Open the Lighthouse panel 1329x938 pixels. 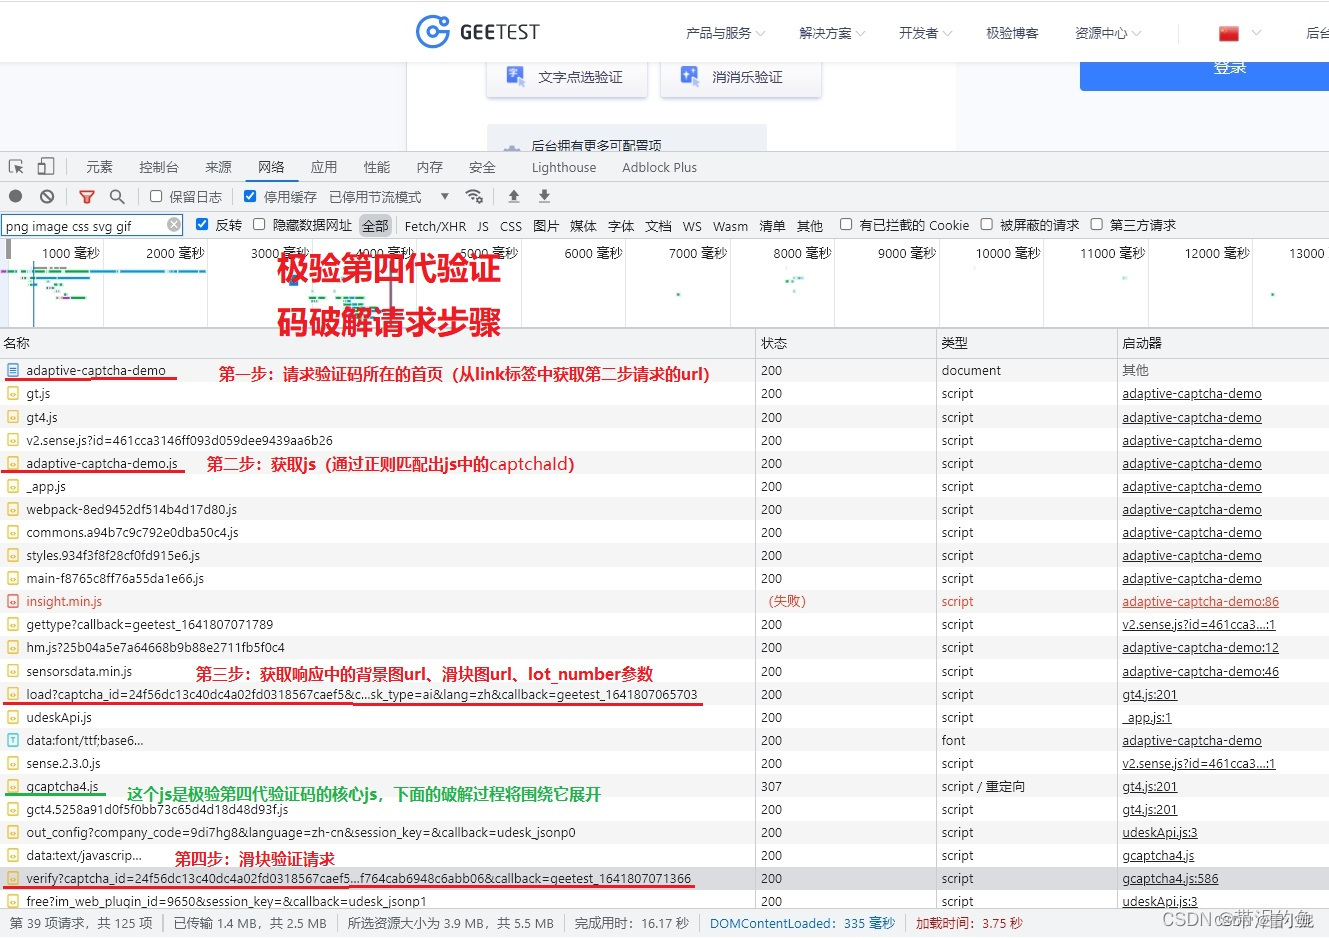(563, 167)
